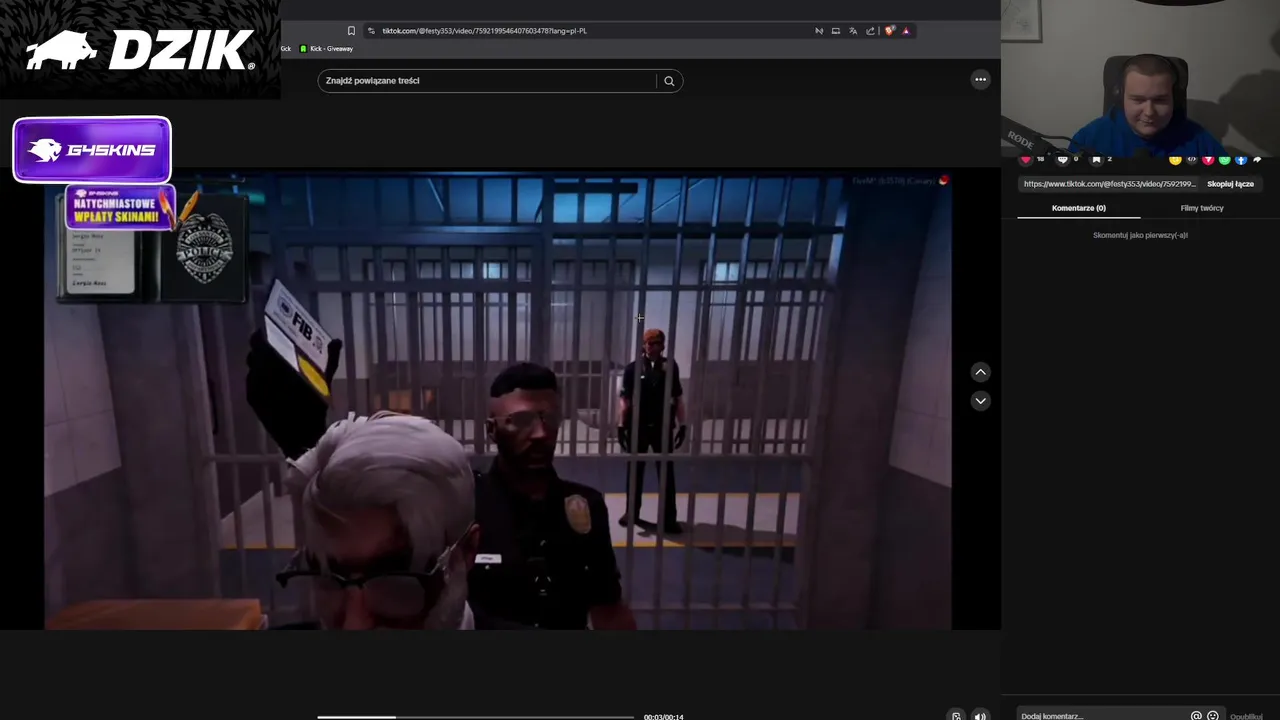Viewport: 1280px width, 720px height.
Task: Save video with the bookmark icon
Action: [1096, 159]
